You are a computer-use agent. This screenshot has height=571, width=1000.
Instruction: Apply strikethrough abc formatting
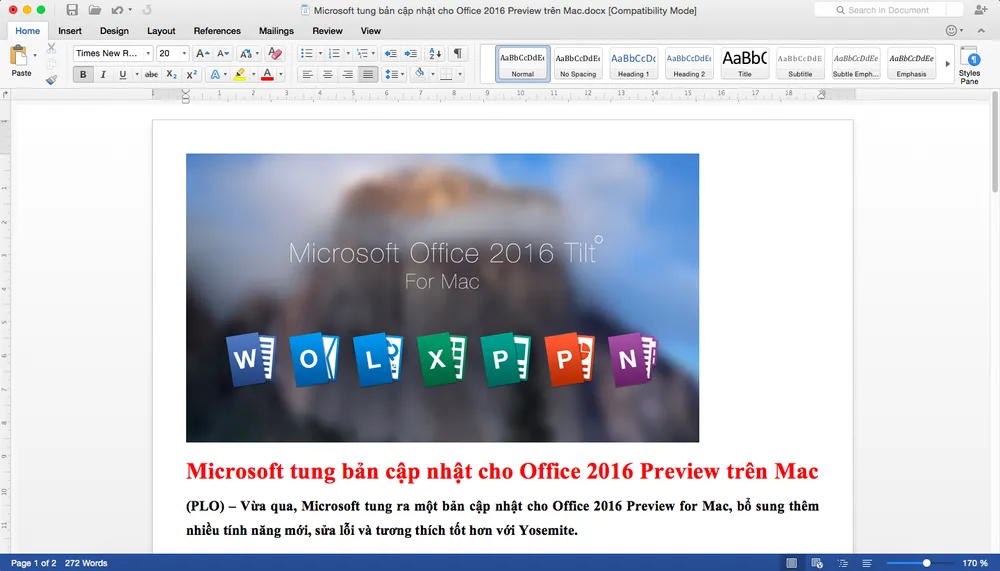click(x=151, y=75)
